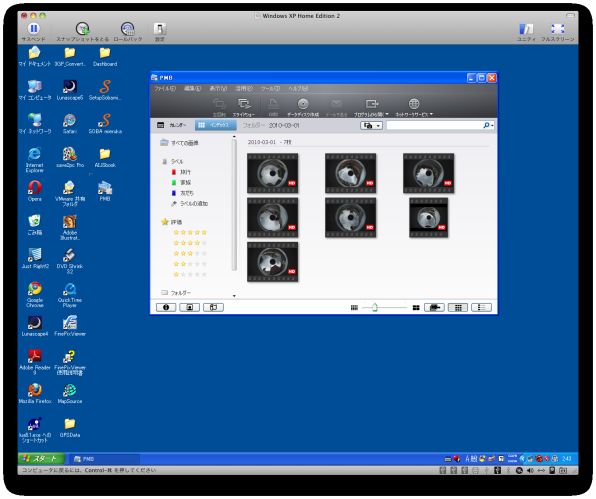The image size is (596, 499).
Task: Open the Google Chrome desktop shortcut
Action: coord(35,295)
